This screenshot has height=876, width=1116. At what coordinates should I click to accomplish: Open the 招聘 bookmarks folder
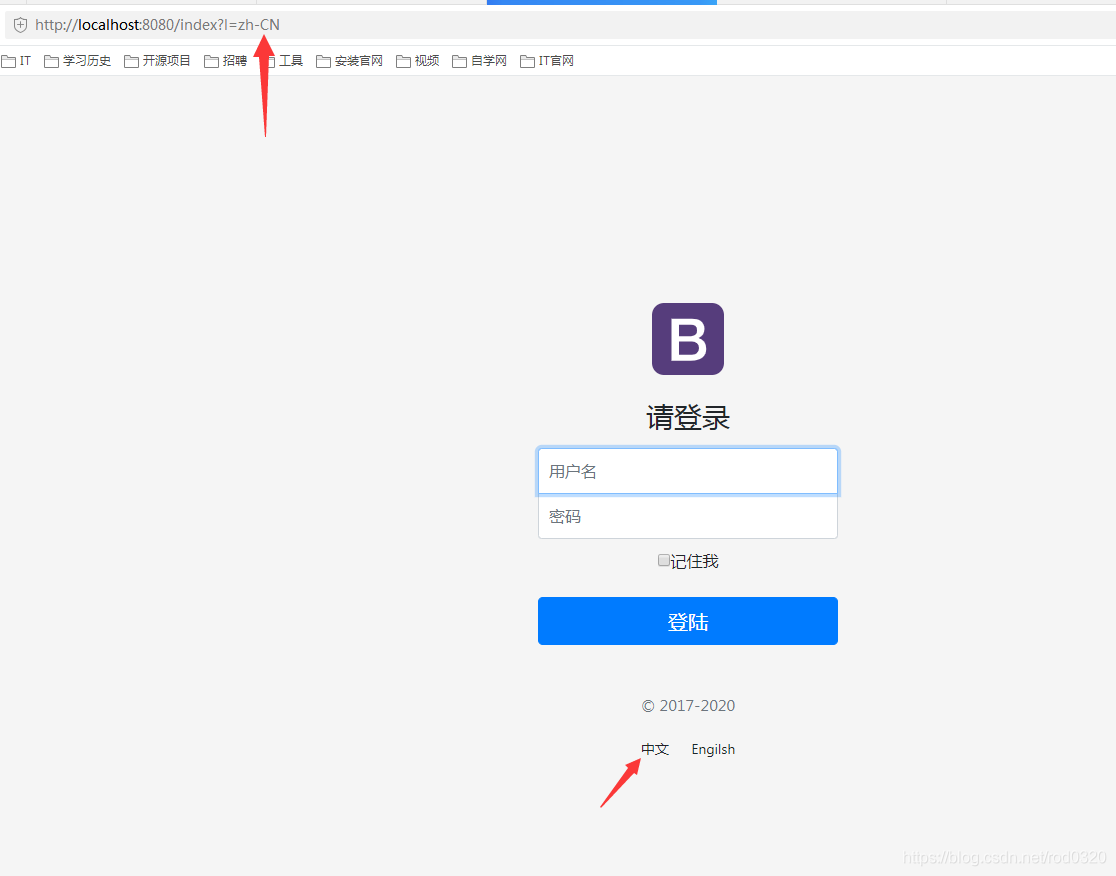[x=226, y=60]
